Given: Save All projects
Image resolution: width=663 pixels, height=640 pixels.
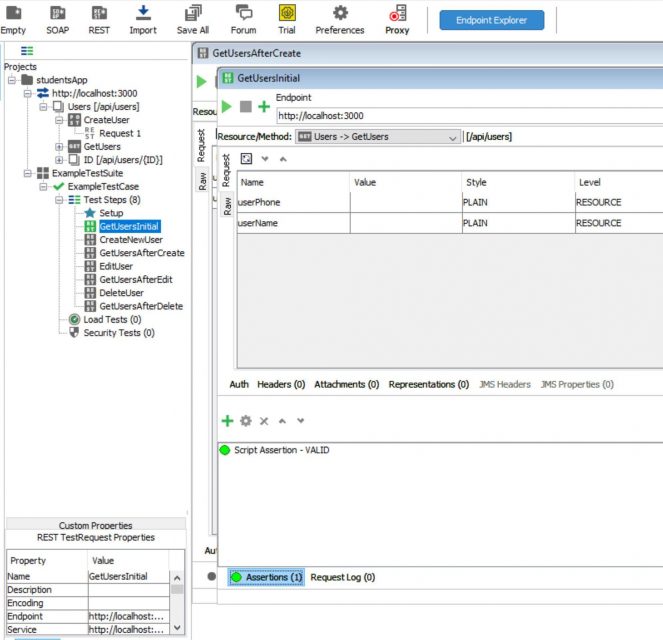Looking at the screenshot, I should (x=193, y=20).
